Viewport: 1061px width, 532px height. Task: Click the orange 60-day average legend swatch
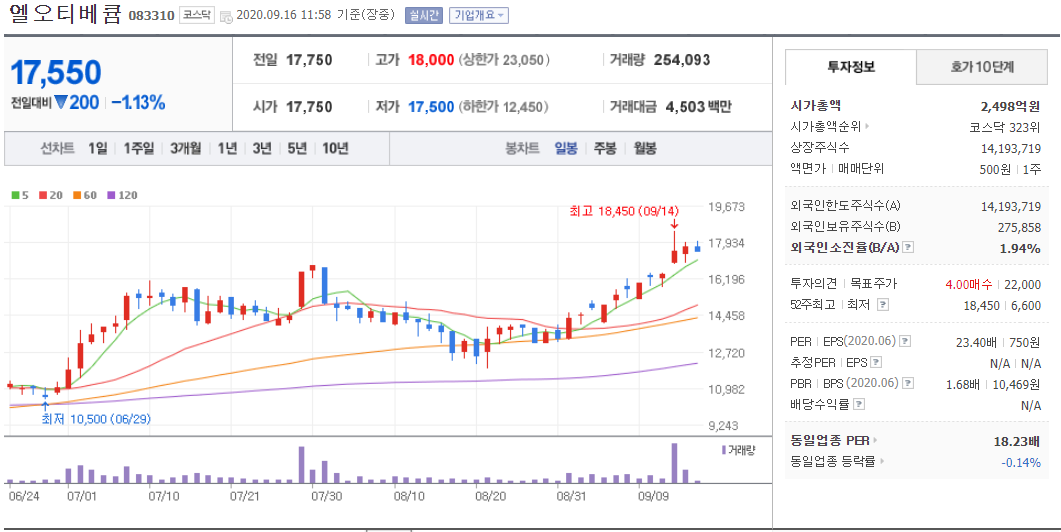pyautogui.click(x=77, y=196)
